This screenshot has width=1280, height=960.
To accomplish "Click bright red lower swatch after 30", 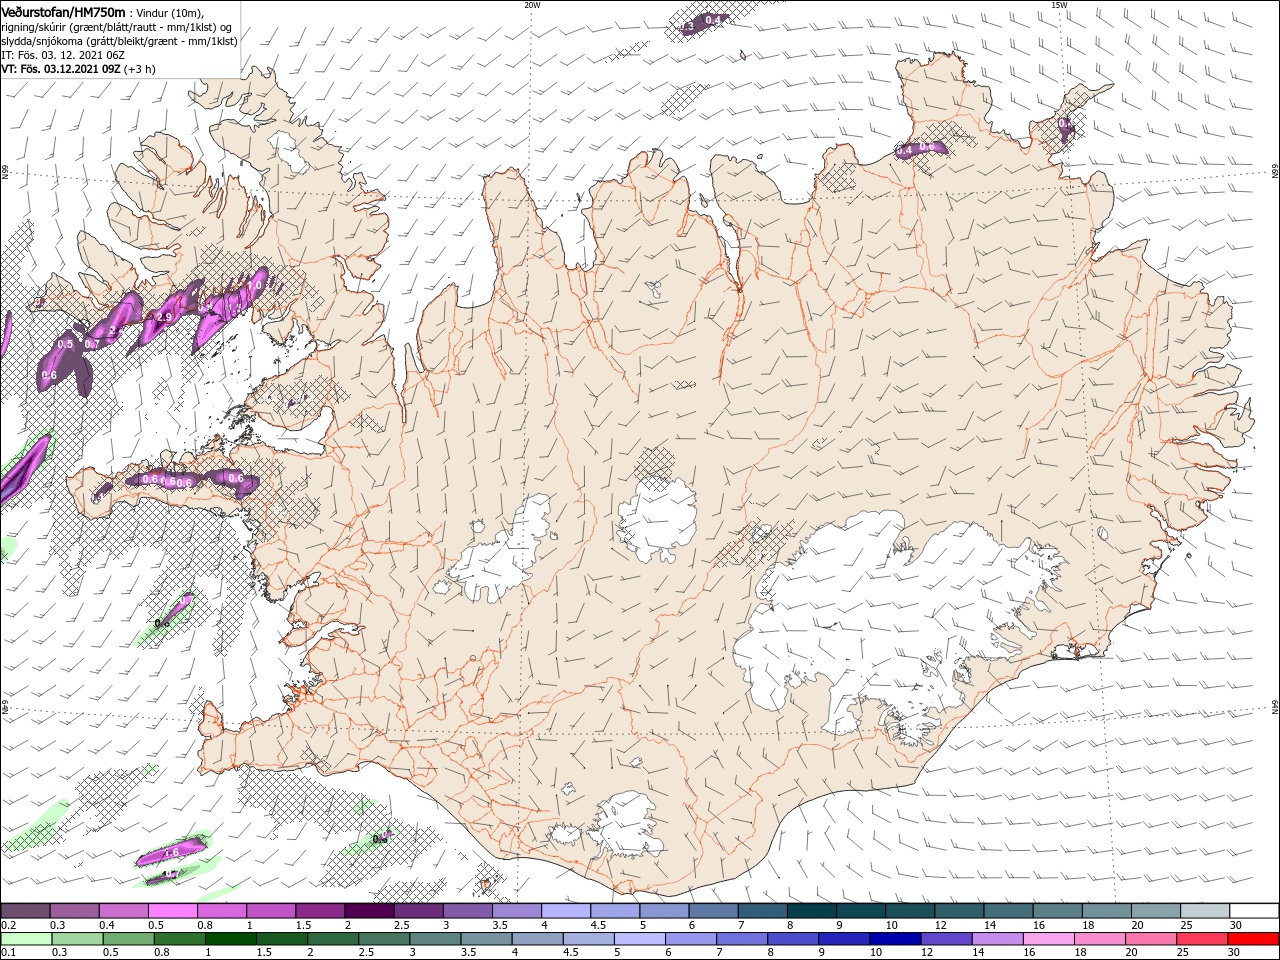I will (x=1253, y=939).
